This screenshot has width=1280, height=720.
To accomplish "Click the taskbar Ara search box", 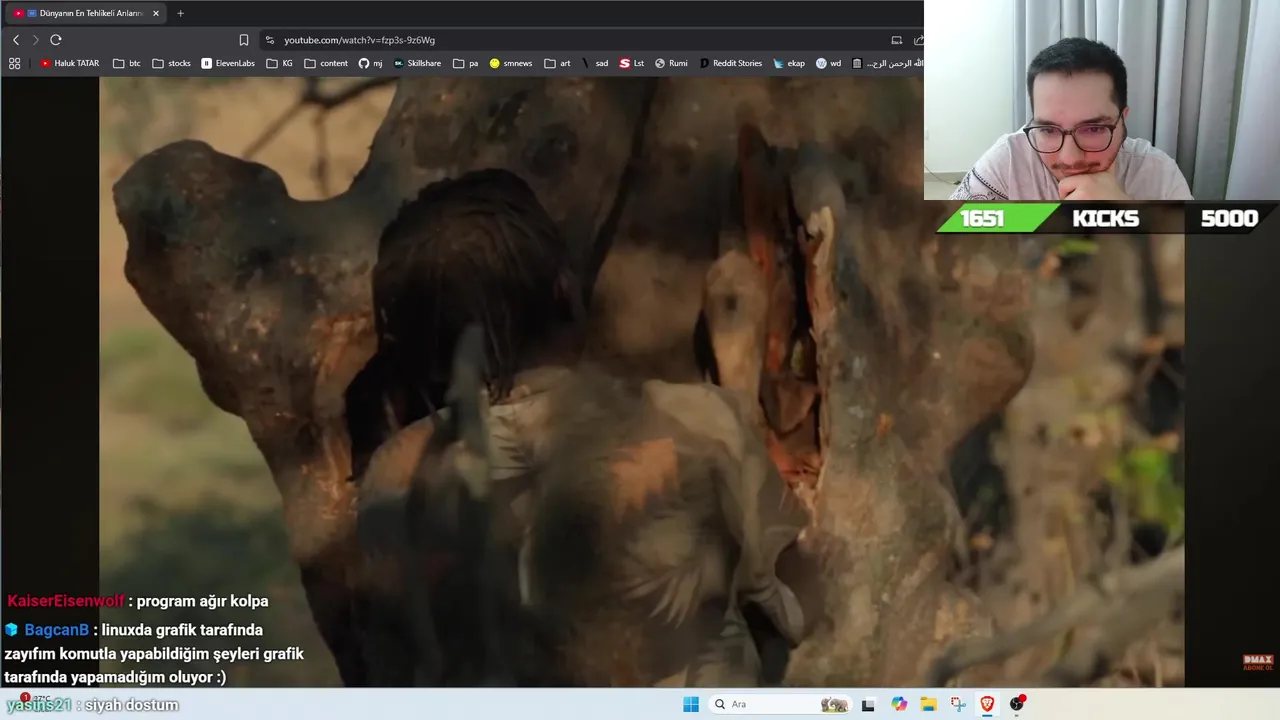I will pyautogui.click(x=782, y=704).
